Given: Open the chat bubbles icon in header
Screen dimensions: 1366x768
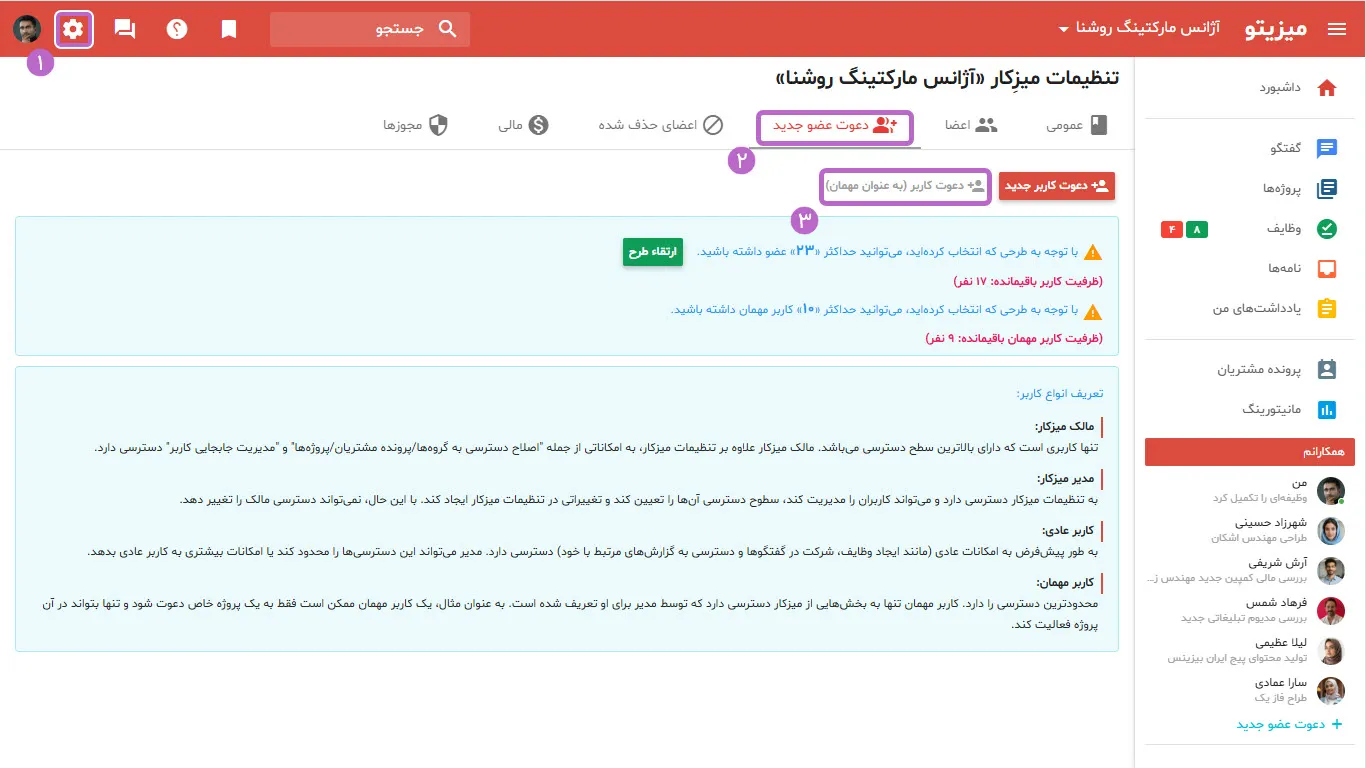Looking at the screenshot, I should (125, 29).
